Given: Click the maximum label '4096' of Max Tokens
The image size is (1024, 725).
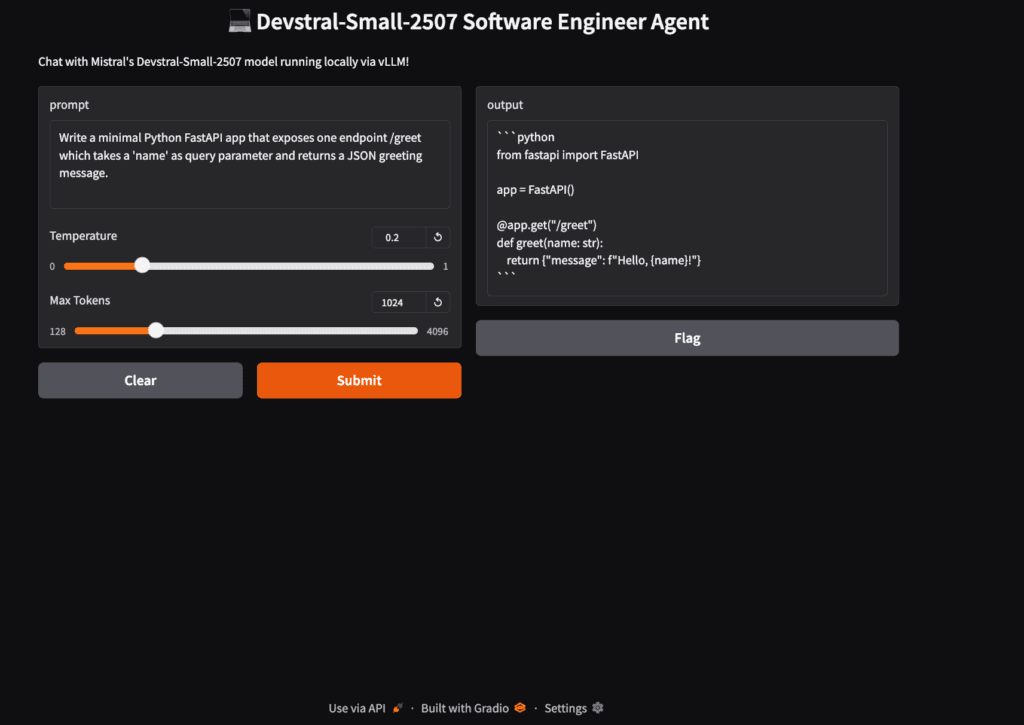Looking at the screenshot, I should pyautogui.click(x=438, y=331).
